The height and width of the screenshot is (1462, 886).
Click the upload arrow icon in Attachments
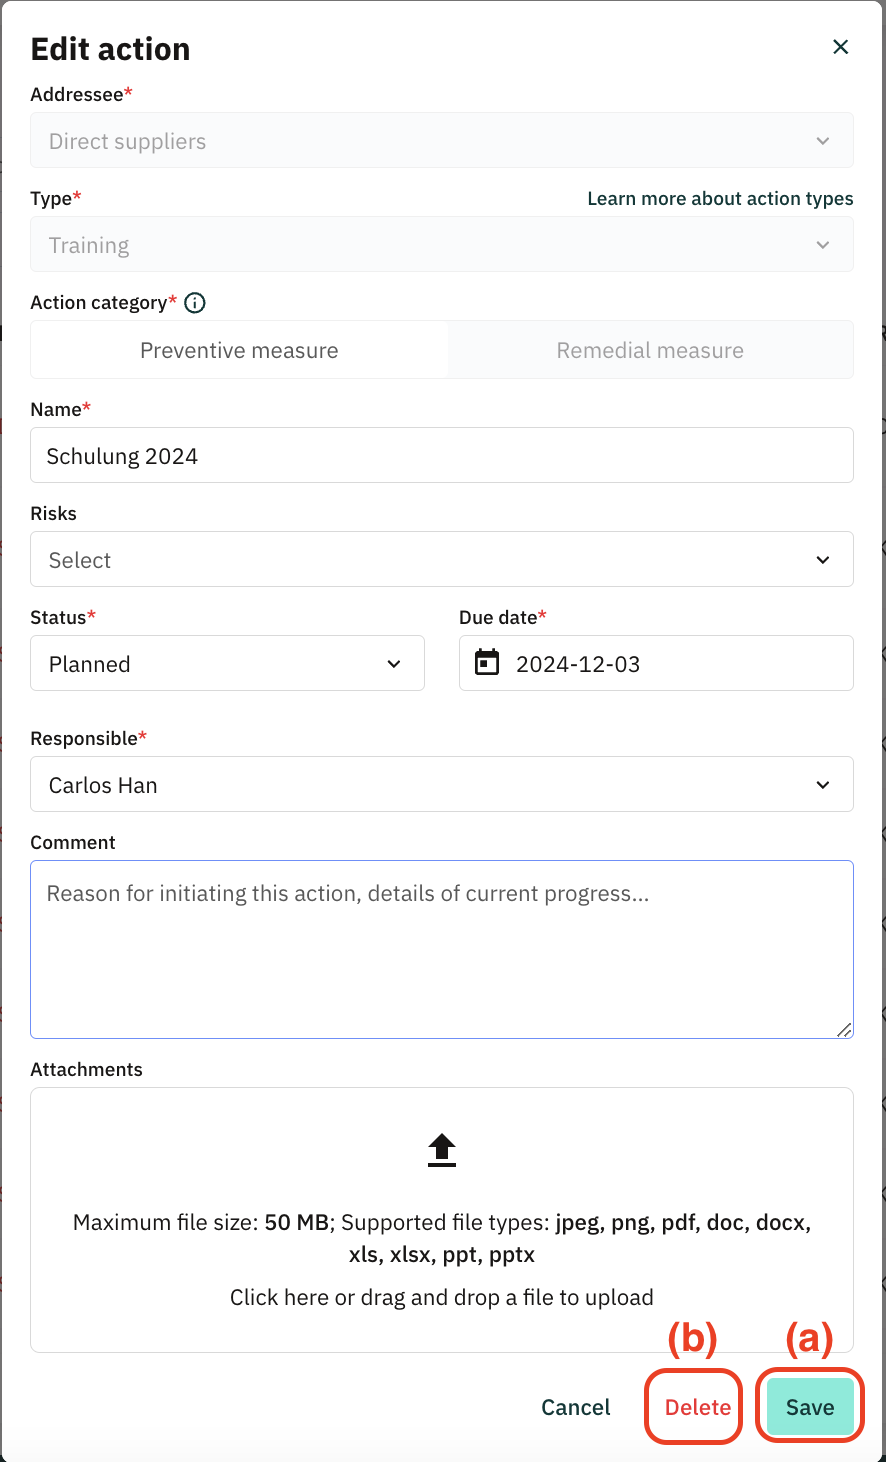tap(442, 1151)
